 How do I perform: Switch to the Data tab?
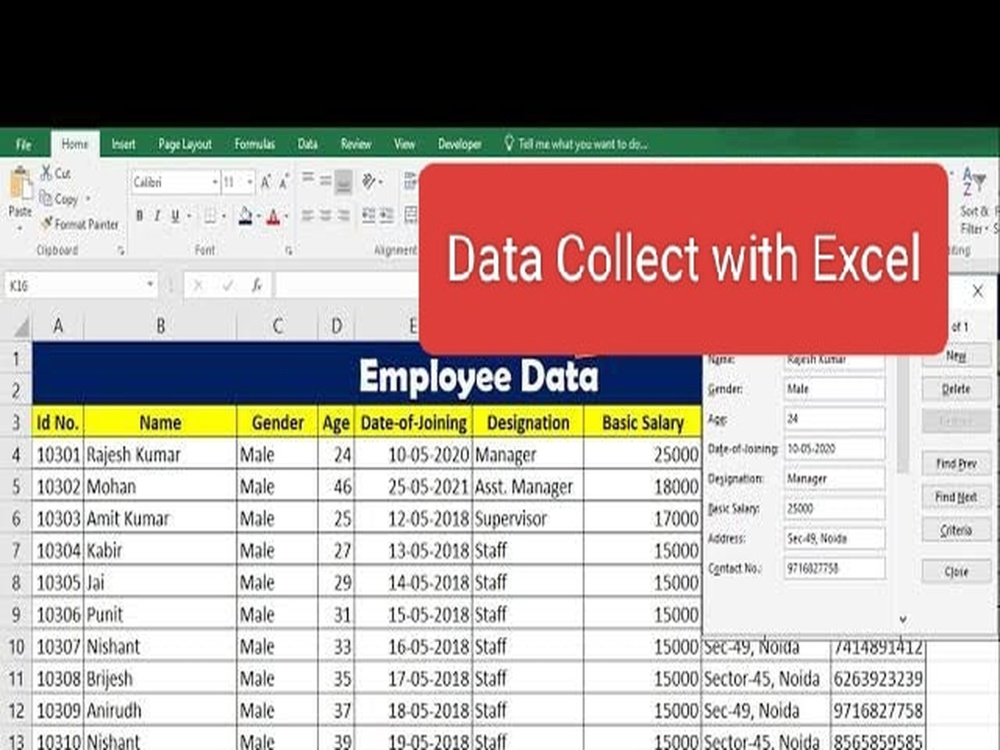coord(307,144)
